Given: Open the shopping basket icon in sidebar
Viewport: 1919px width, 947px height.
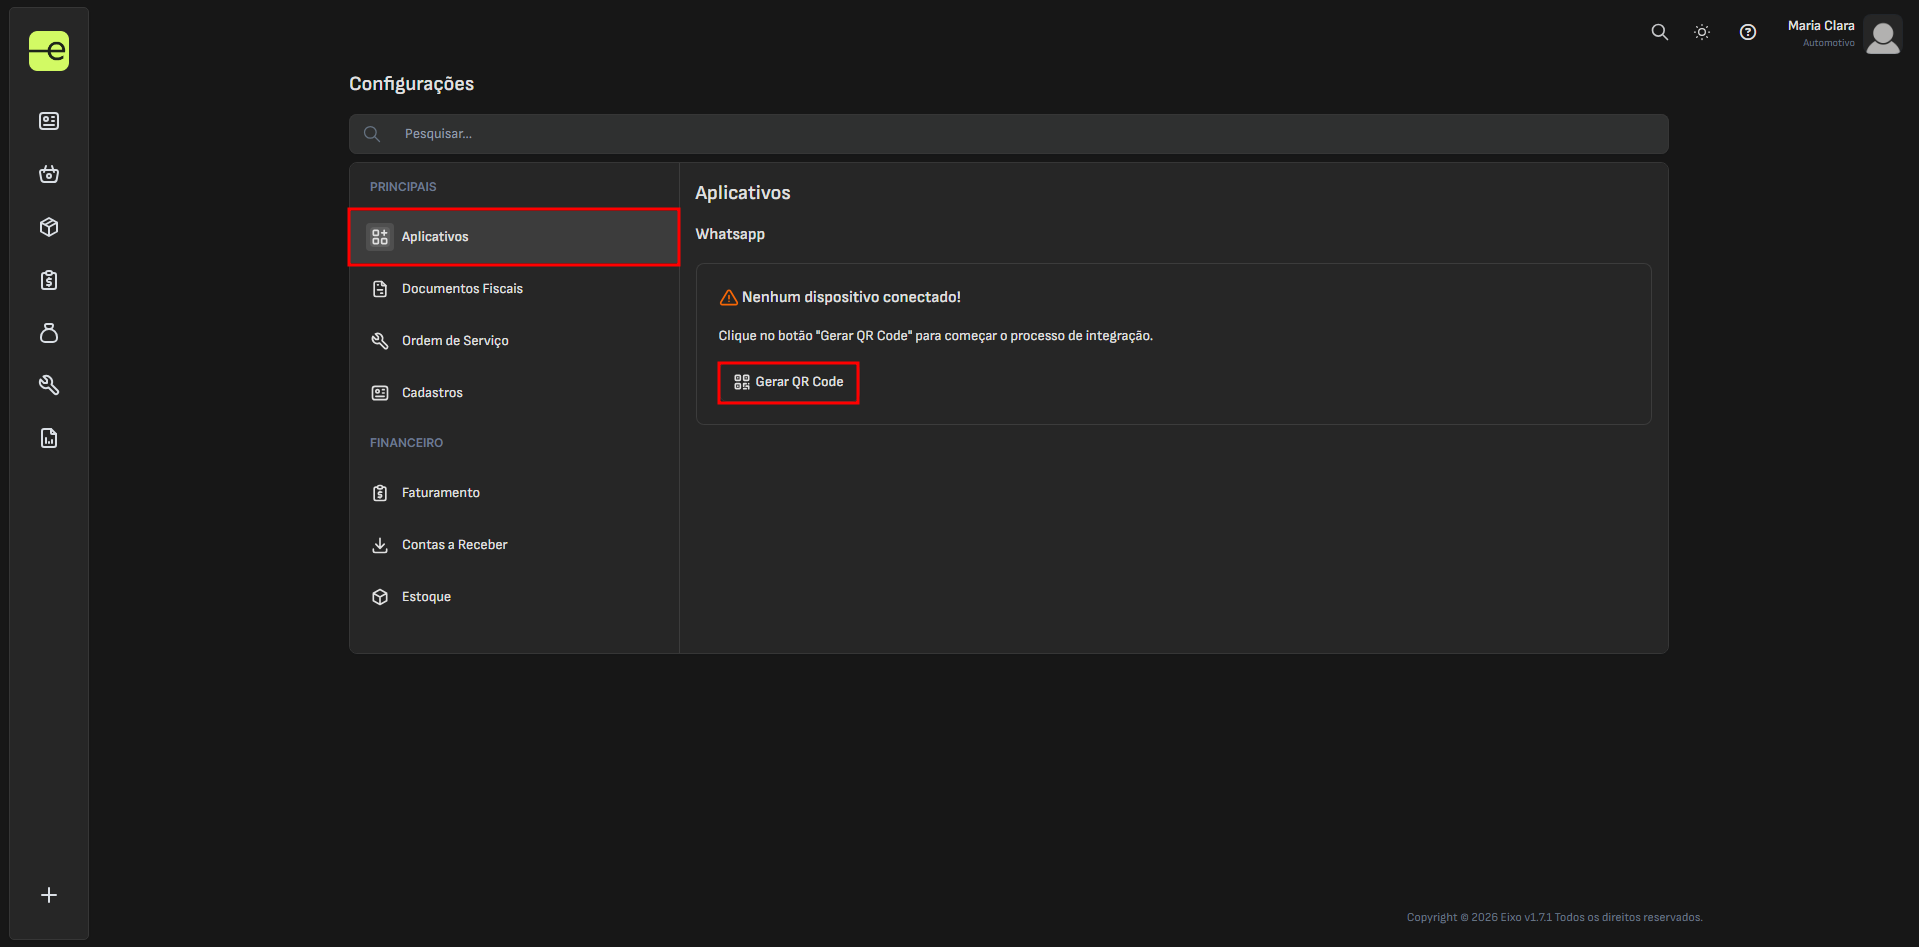Looking at the screenshot, I should pos(49,174).
